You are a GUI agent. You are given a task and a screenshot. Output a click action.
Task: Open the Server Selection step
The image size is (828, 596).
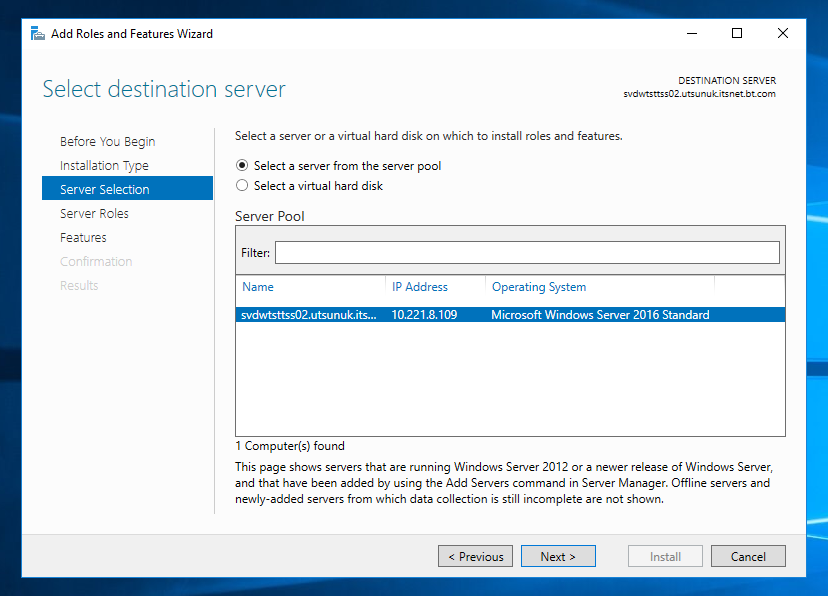click(127, 188)
